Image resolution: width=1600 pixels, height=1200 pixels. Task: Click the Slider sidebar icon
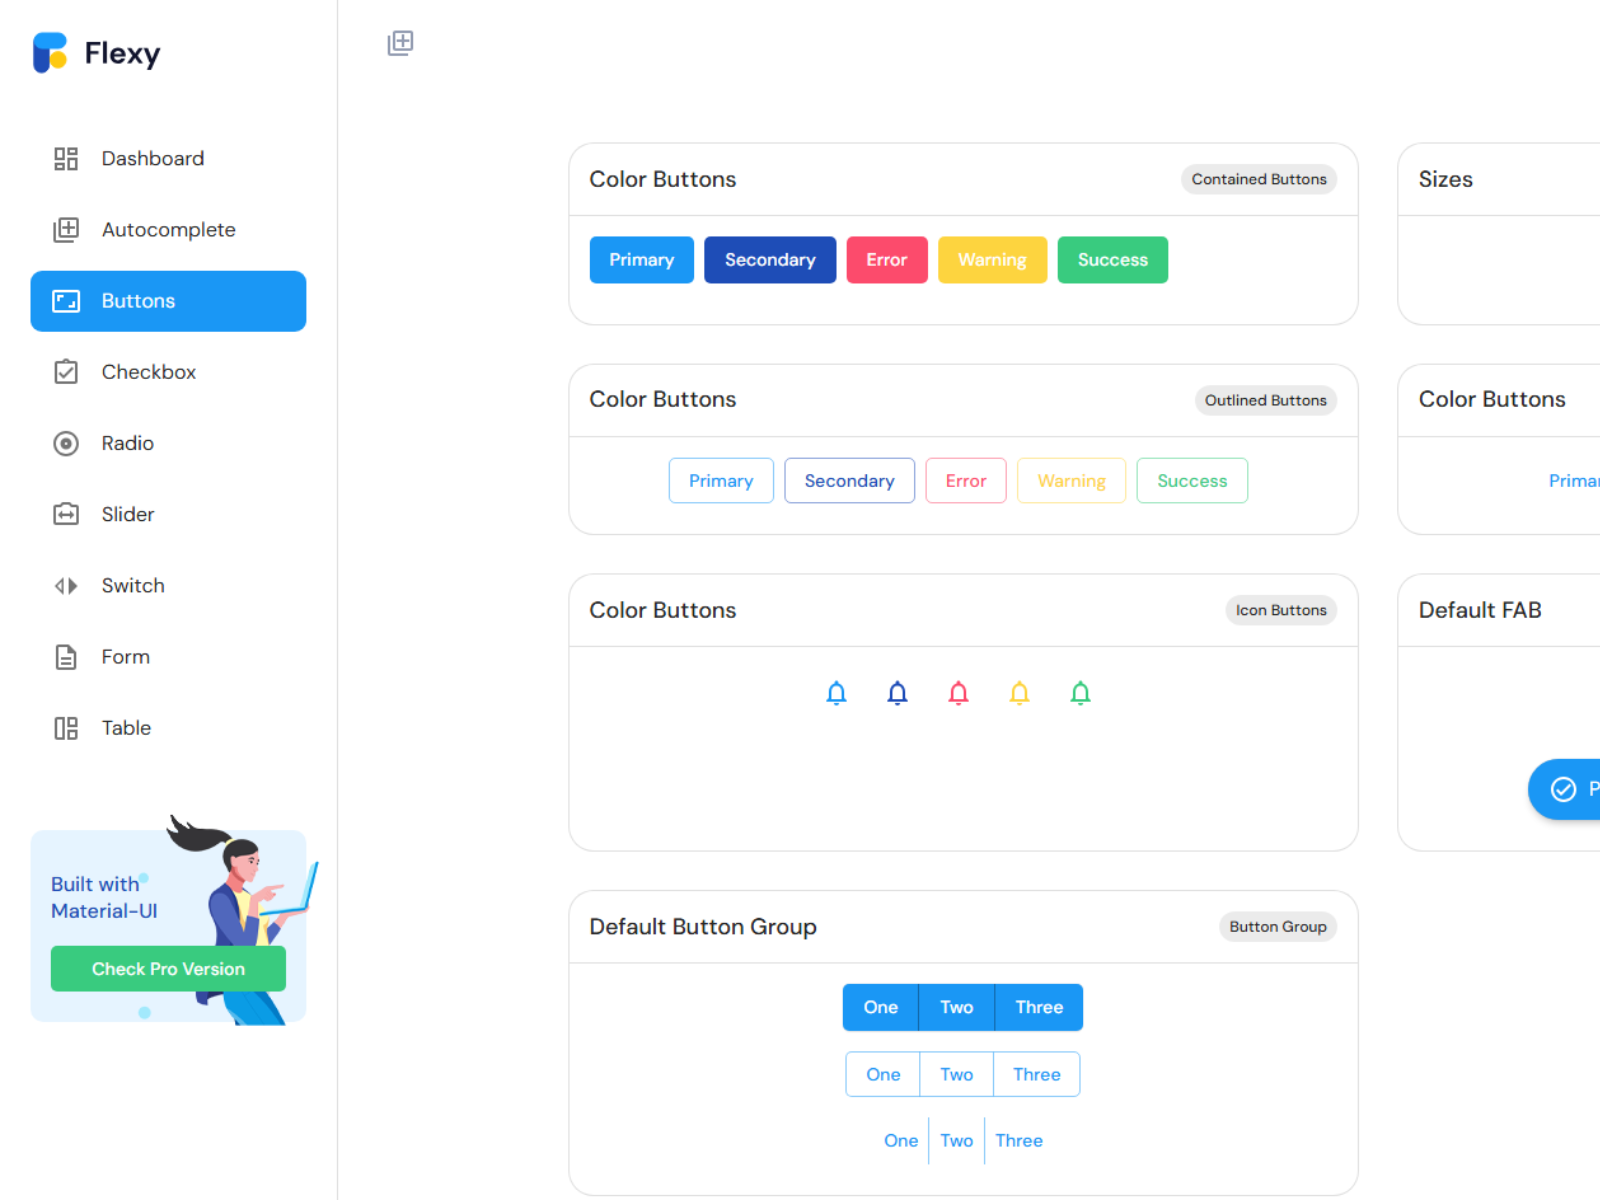click(x=66, y=514)
